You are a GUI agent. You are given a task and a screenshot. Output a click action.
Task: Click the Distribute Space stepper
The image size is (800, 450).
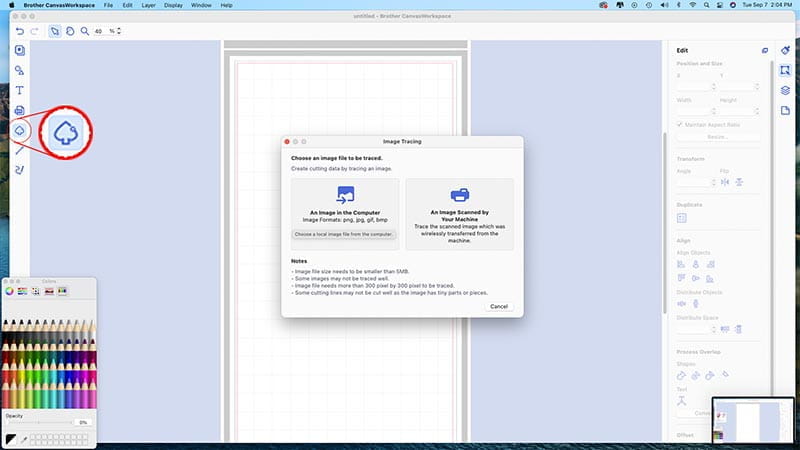pyautogui.click(x=713, y=329)
